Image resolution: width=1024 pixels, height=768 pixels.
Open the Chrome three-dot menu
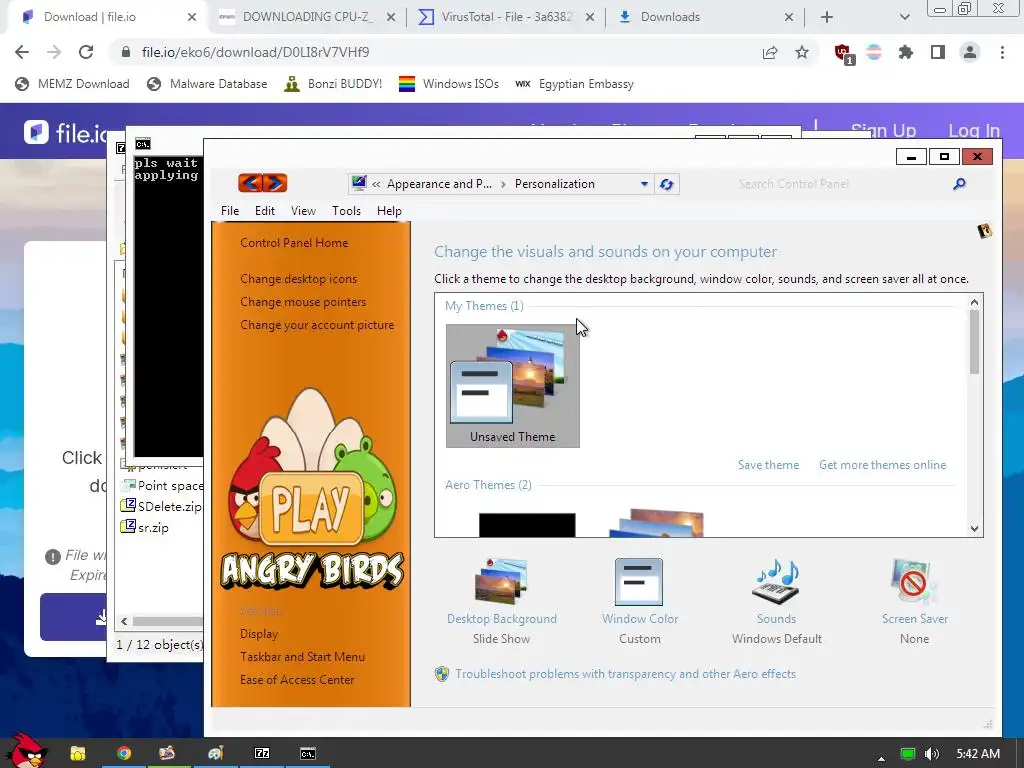1002,52
